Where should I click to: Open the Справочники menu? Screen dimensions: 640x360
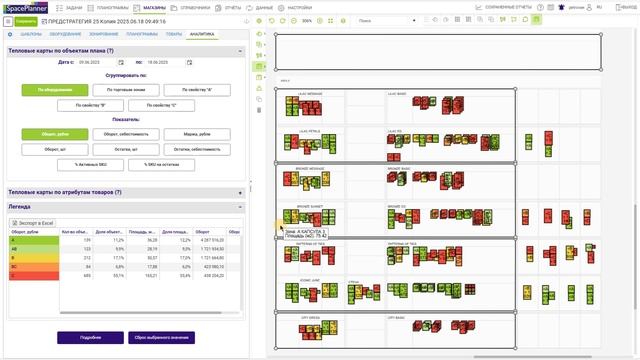(x=191, y=8)
